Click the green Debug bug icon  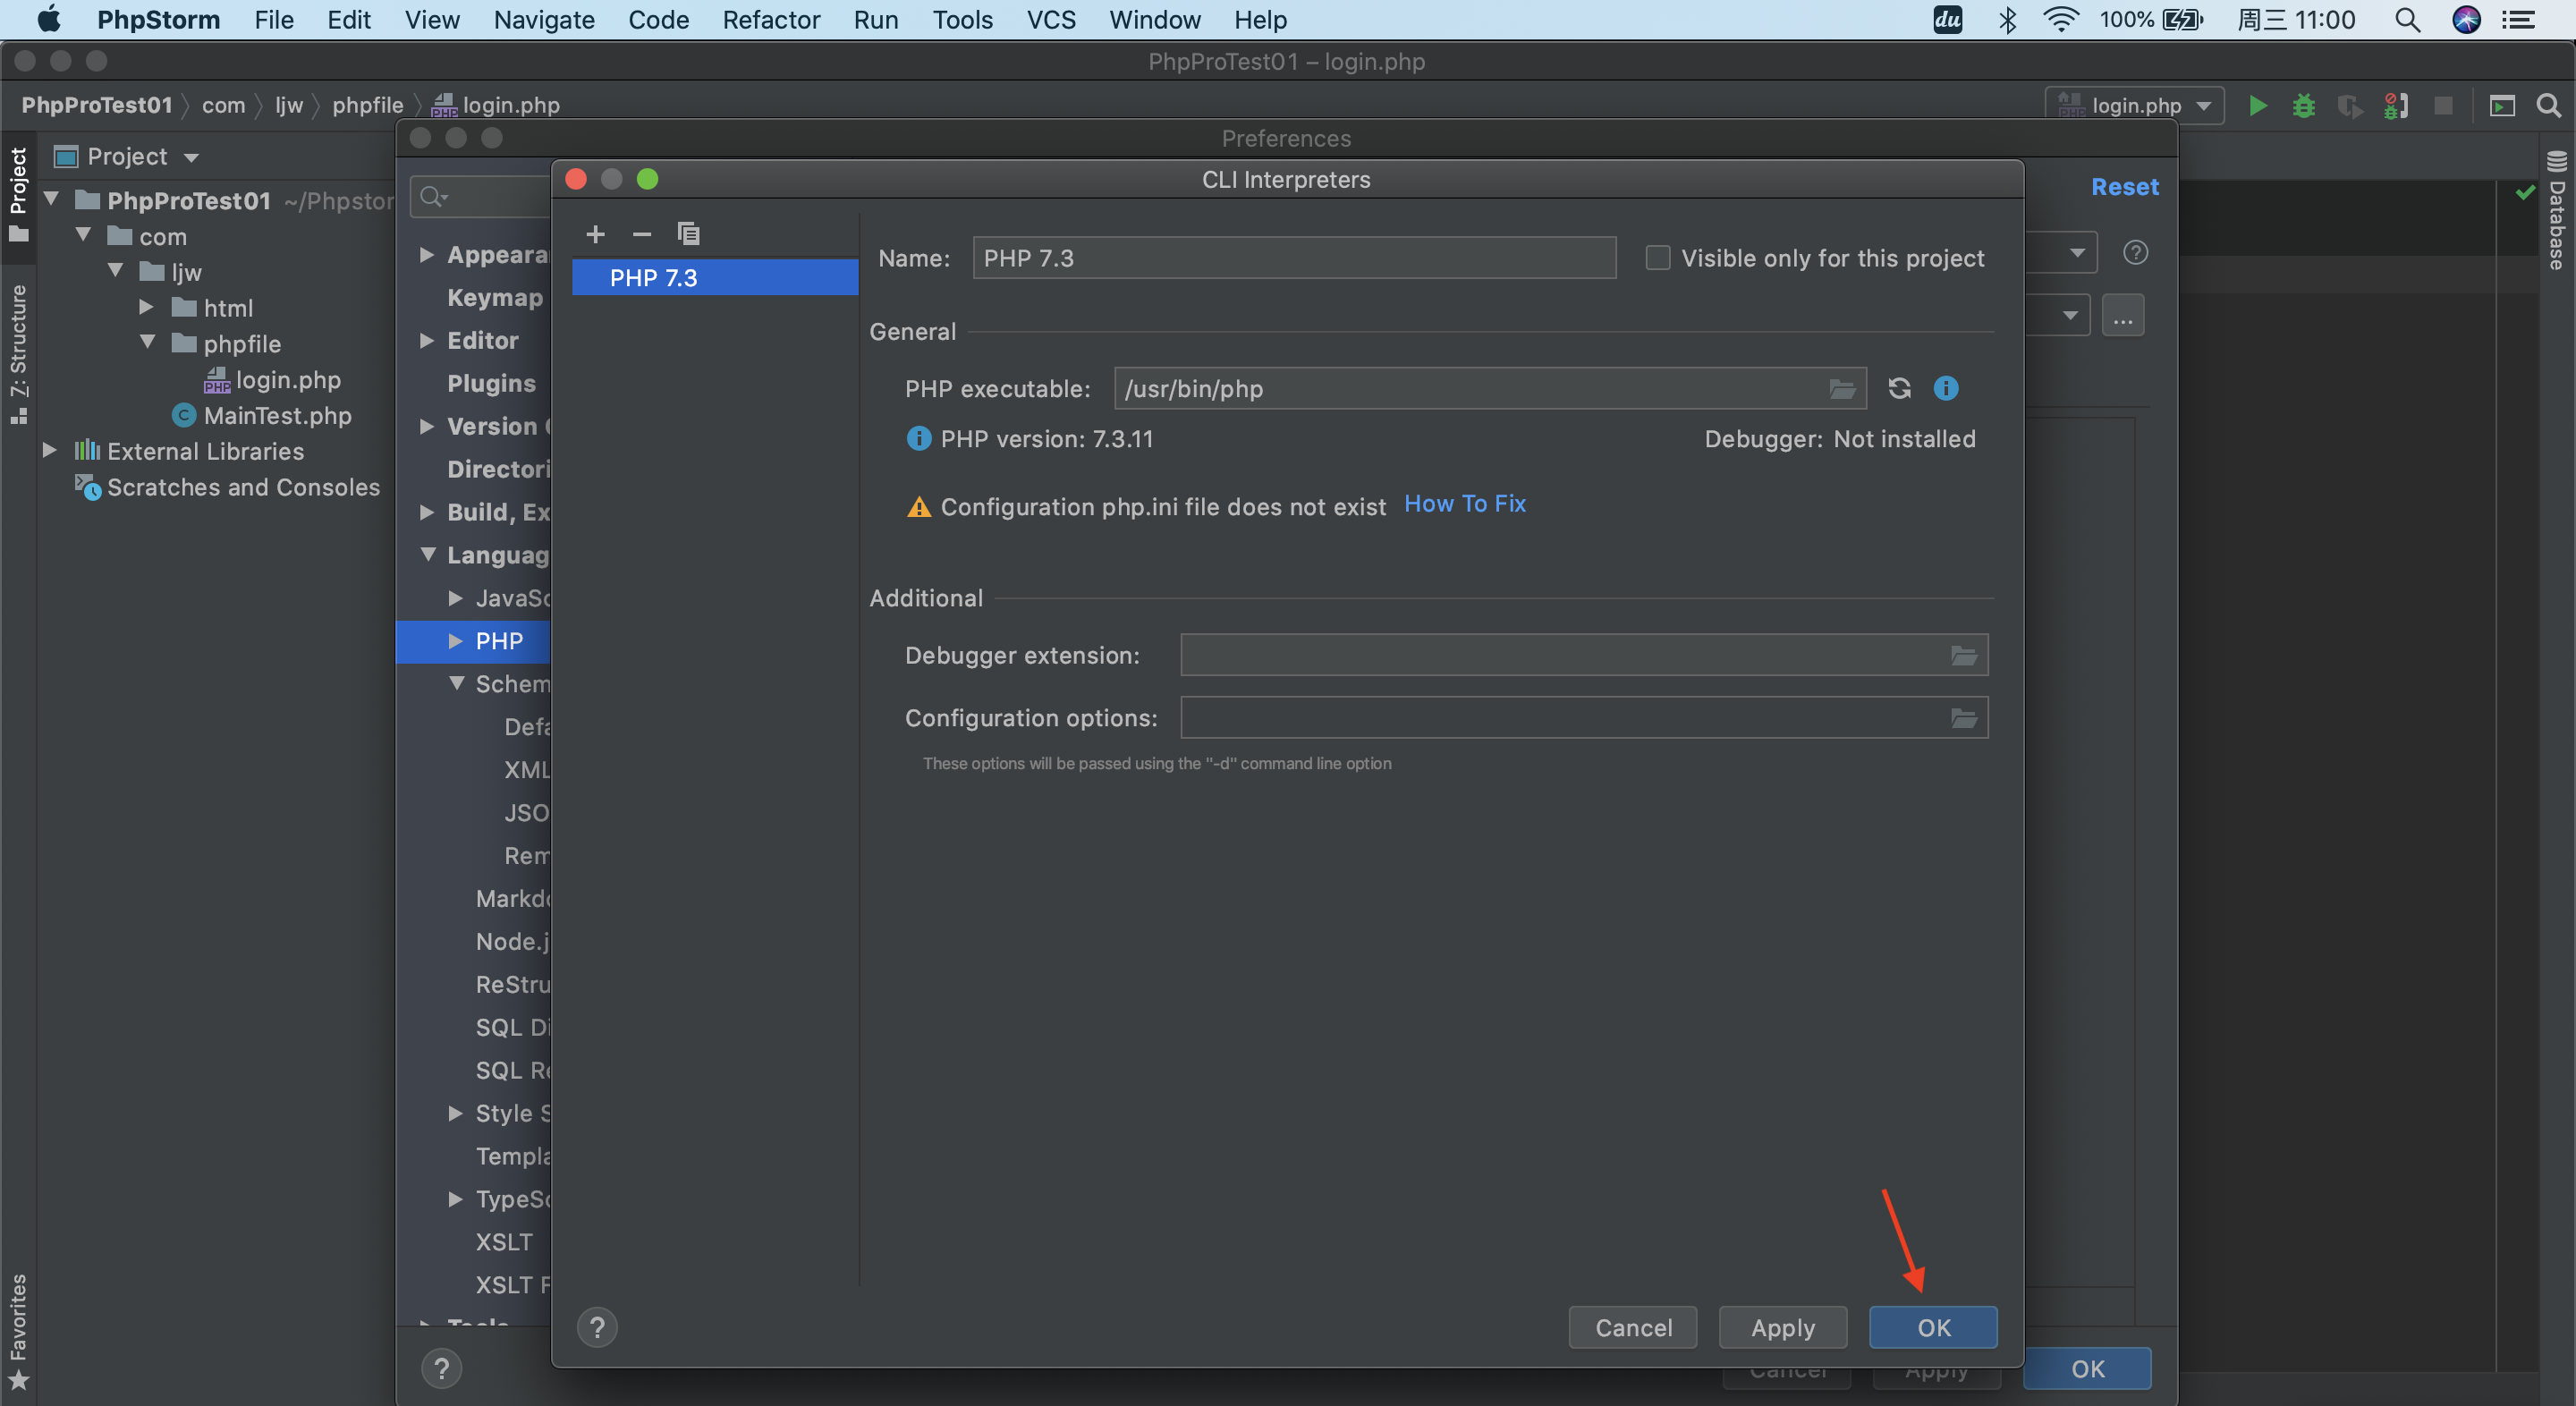(2303, 105)
